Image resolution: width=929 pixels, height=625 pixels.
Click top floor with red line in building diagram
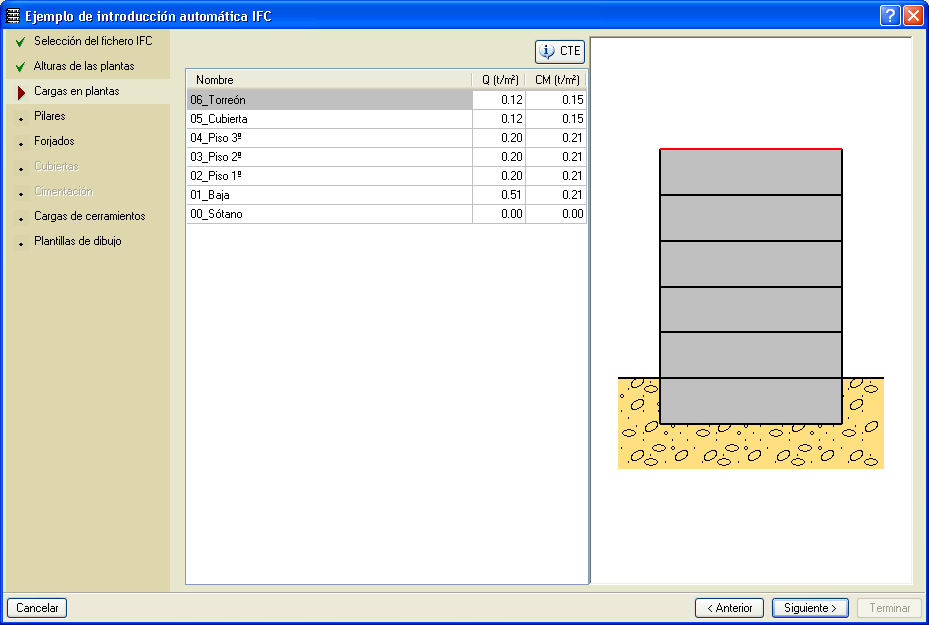tap(751, 172)
